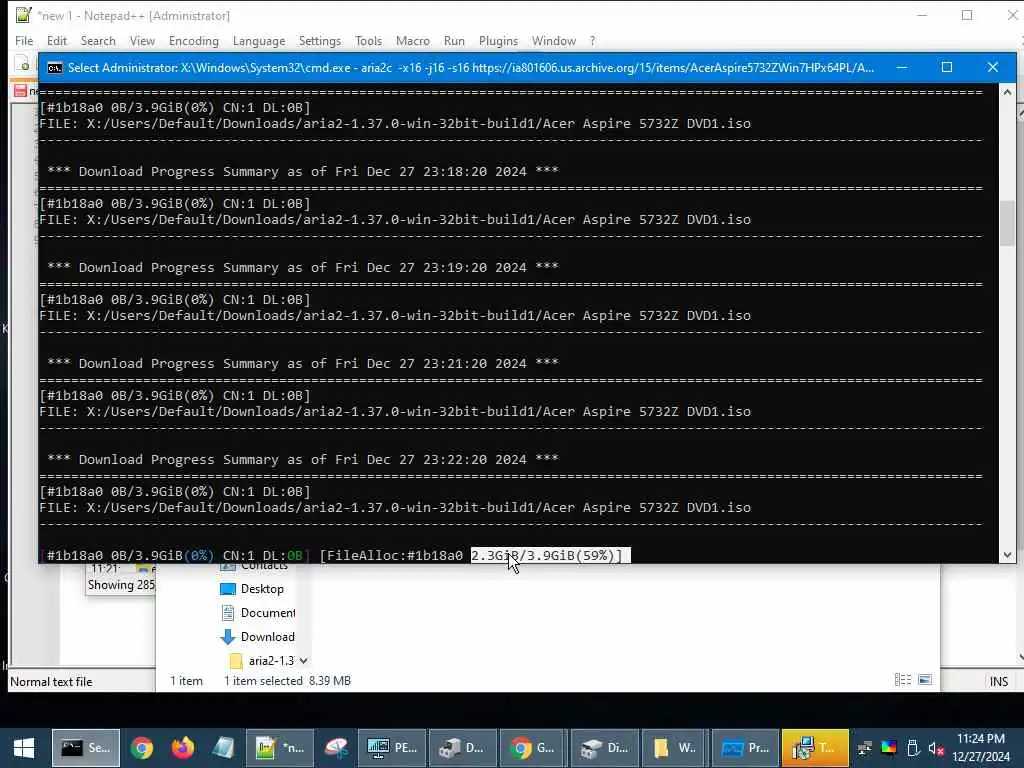Click the cmd vertical scrollbar thumb
This screenshot has height=768, width=1024.
click(1007, 223)
